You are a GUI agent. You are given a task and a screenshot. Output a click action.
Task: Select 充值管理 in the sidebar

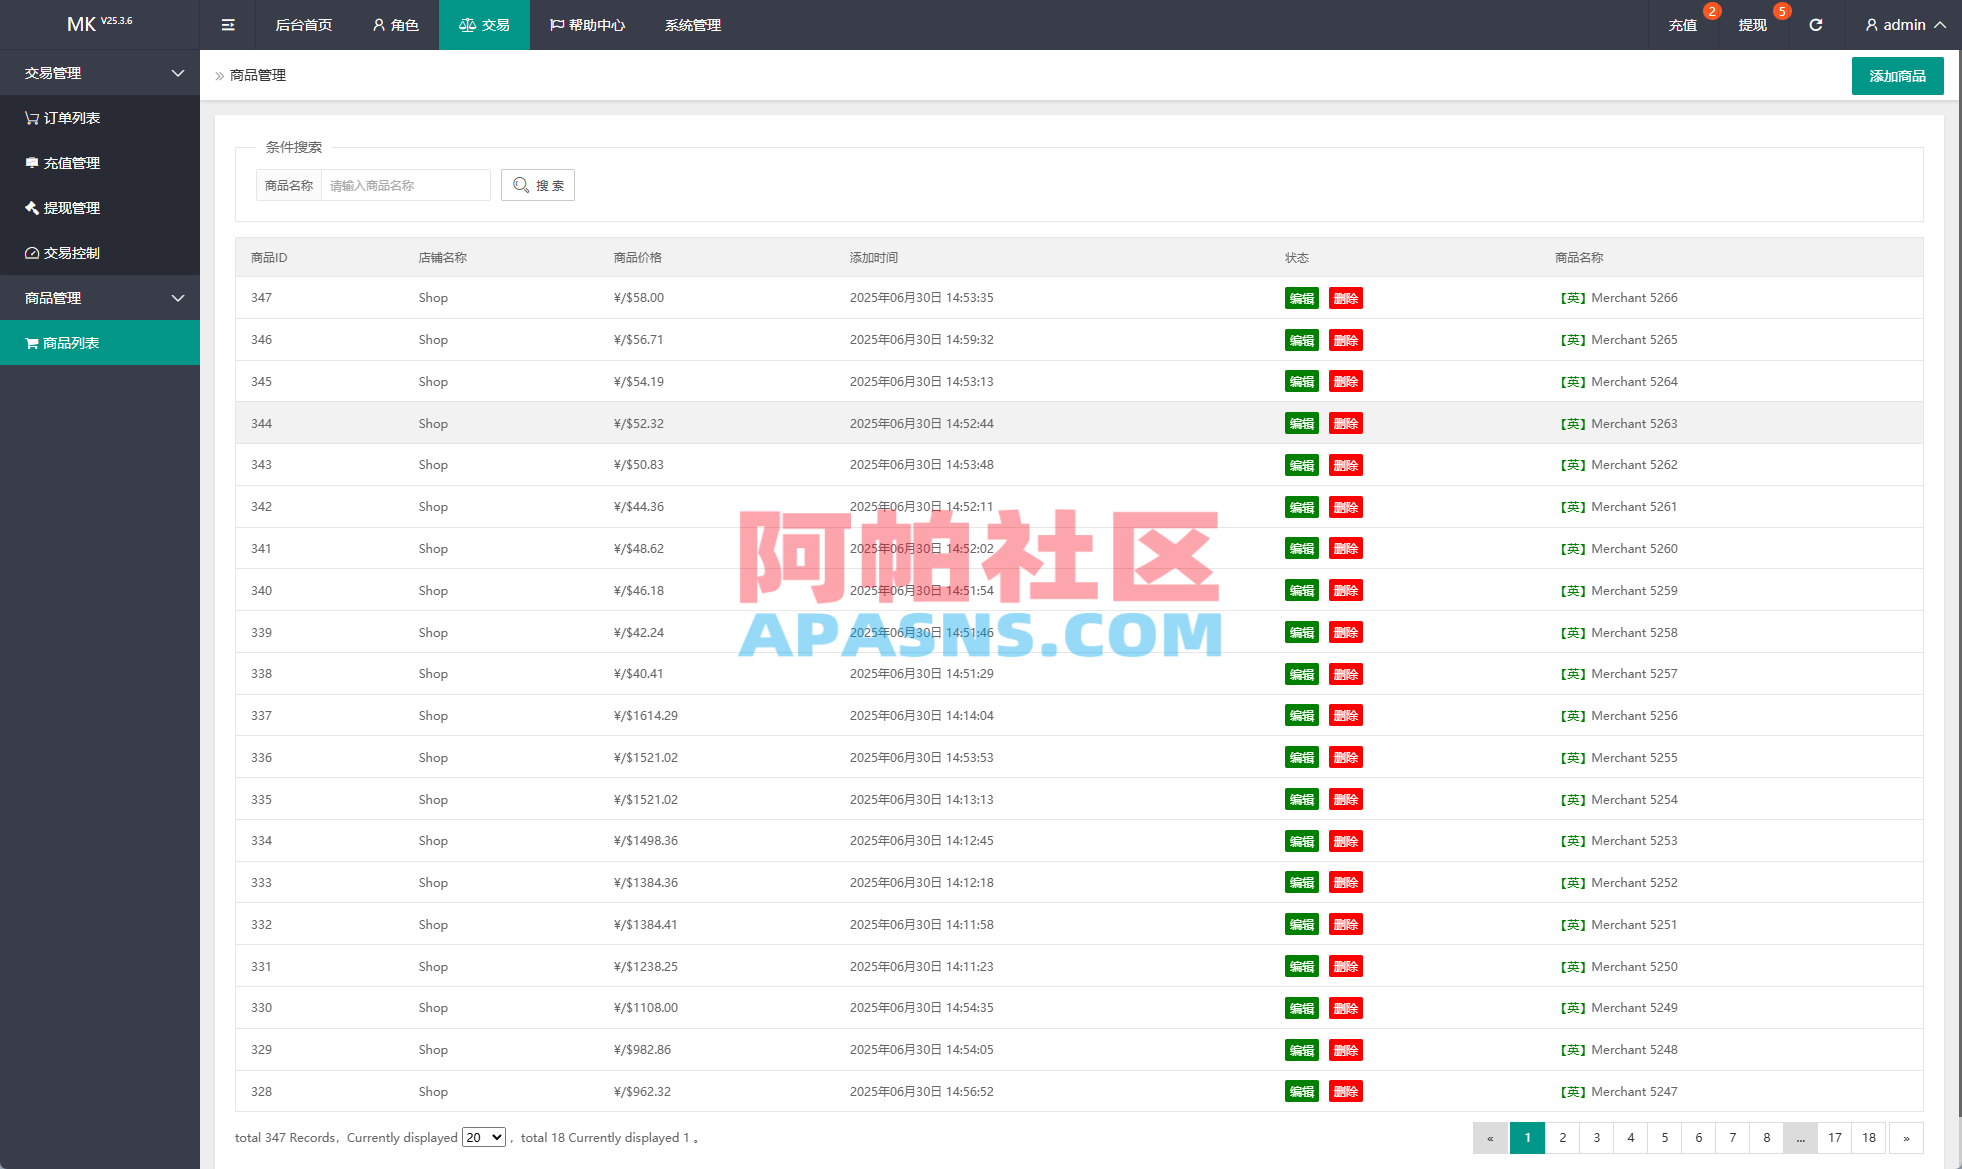[70, 162]
